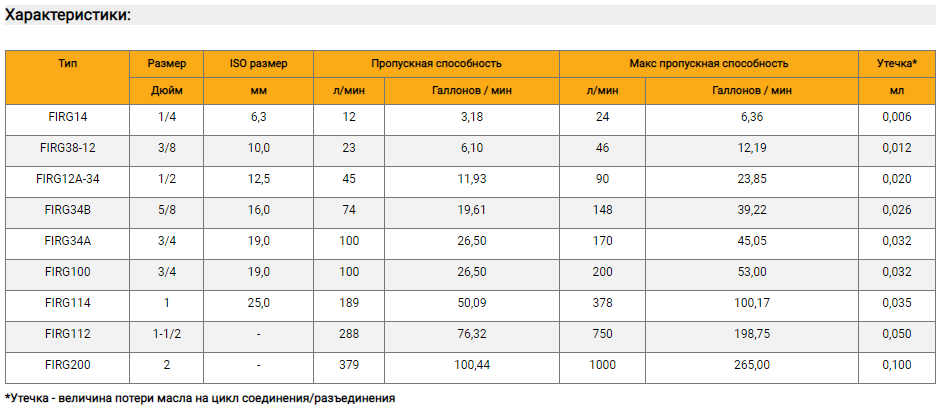
Task: Click the FIRG200 type cell
Action: (68, 365)
